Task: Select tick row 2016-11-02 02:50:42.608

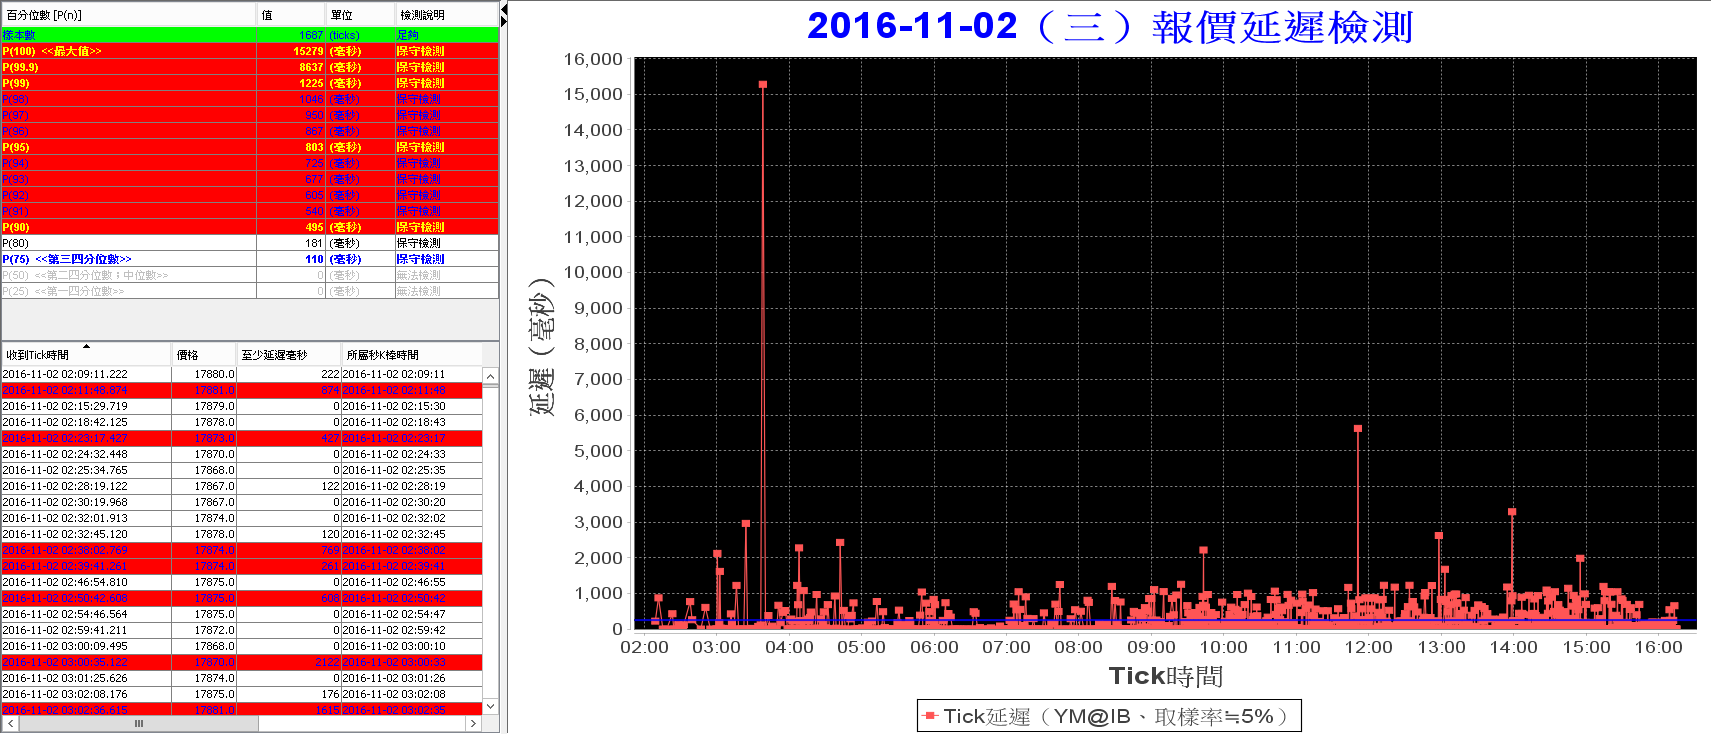Action: [242, 598]
